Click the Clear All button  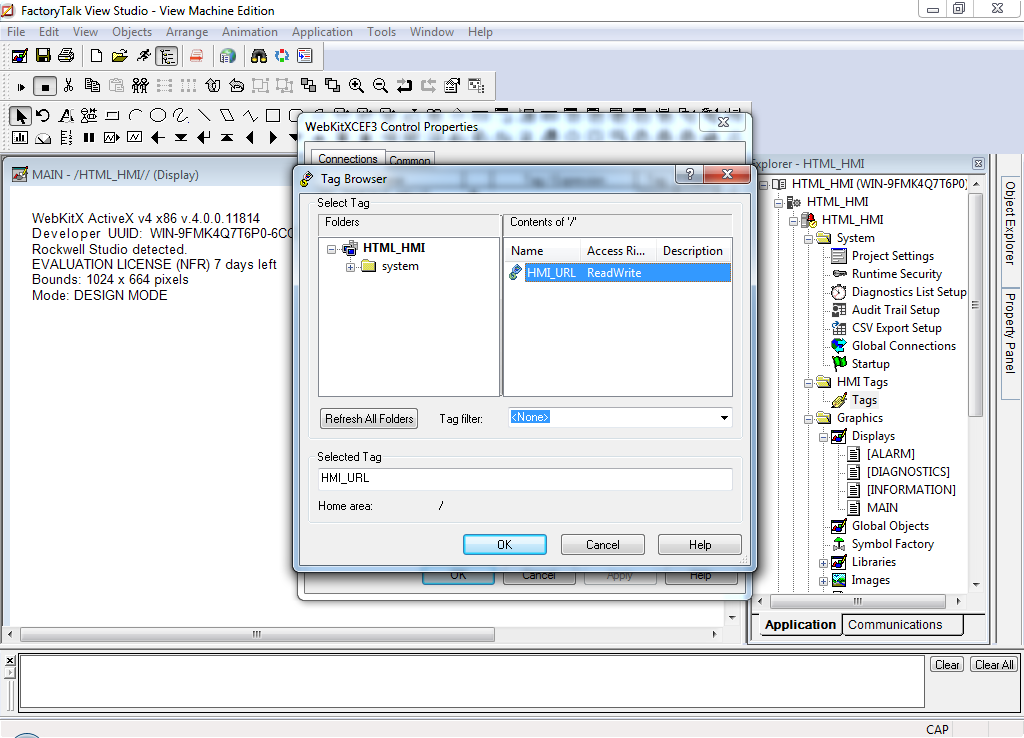point(994,665)
